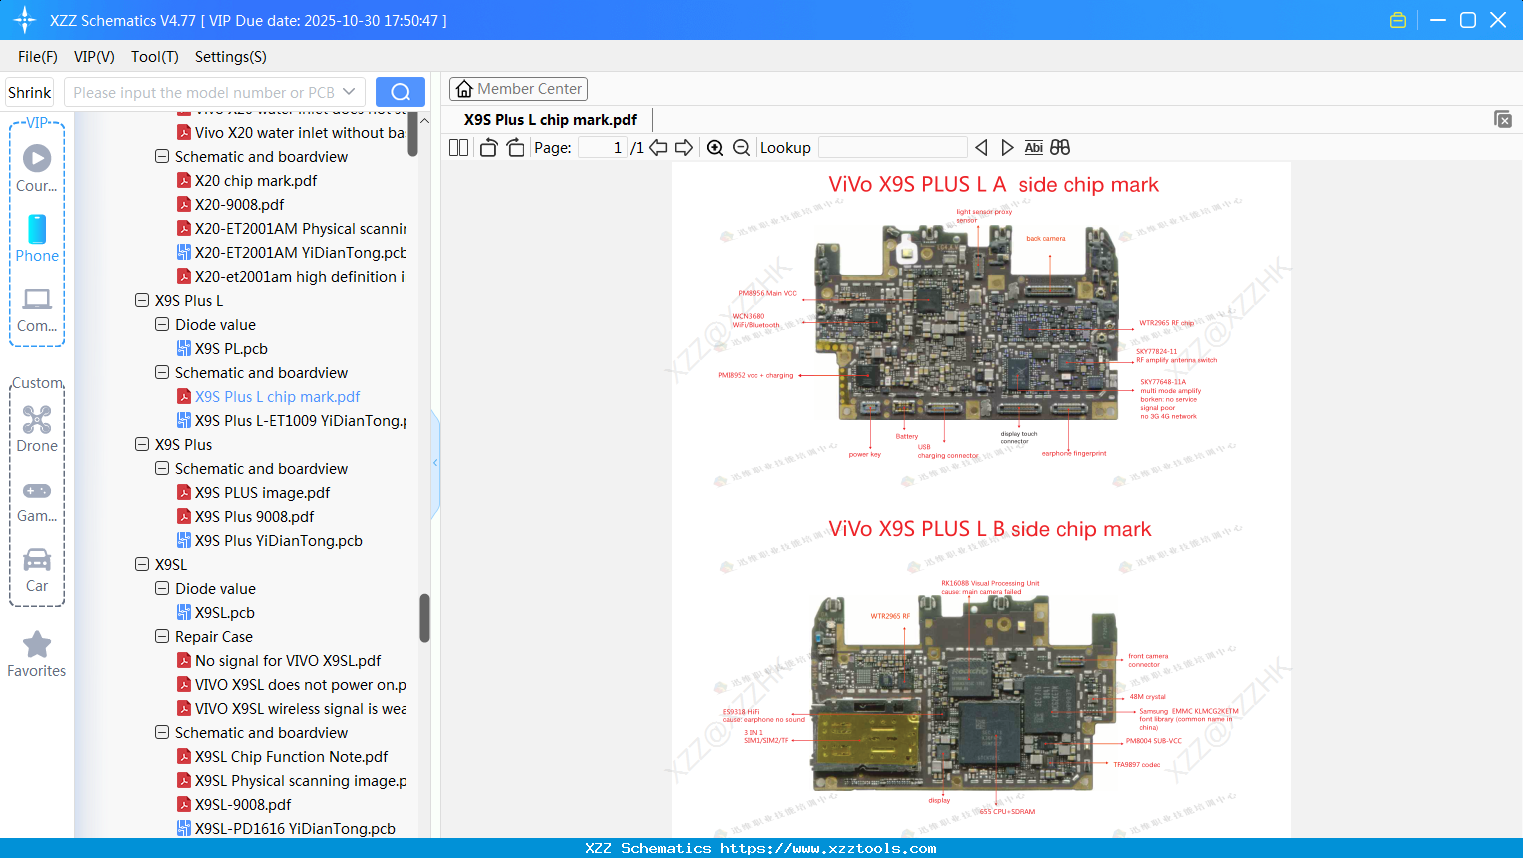The image size is (1523, 858).
Task: Open the Computer category in the sidebar
Action: [x=37, y=309]
